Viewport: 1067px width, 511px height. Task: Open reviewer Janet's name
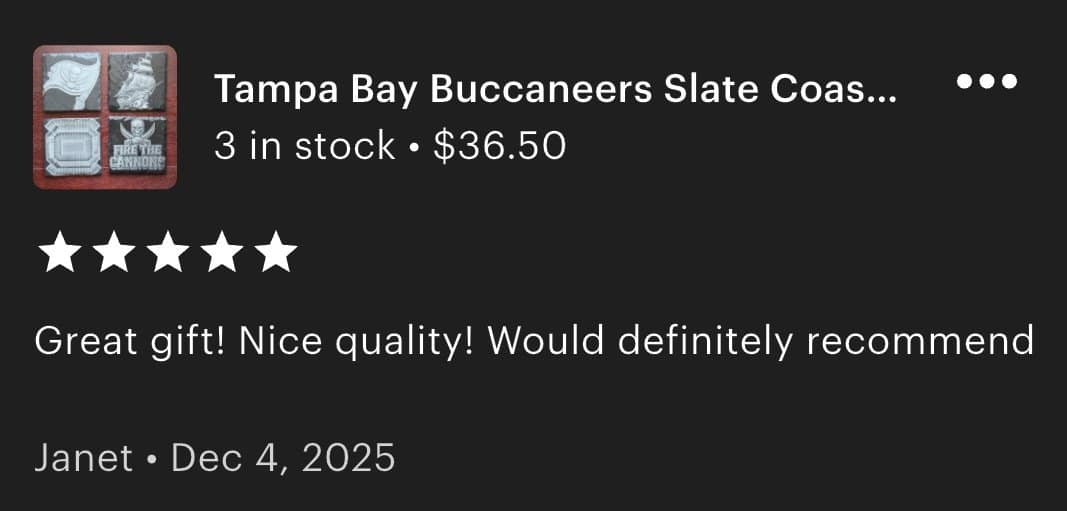(84, 458)
